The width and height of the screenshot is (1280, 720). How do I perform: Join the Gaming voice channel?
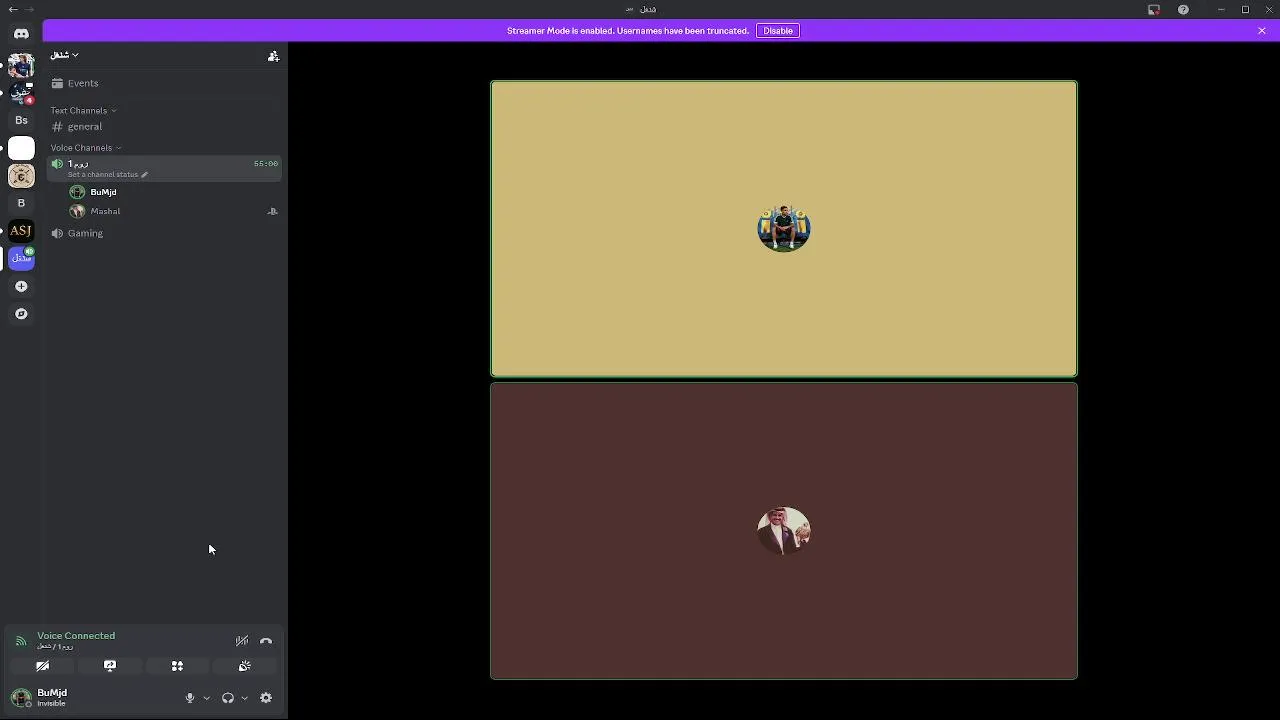point(165,233)
